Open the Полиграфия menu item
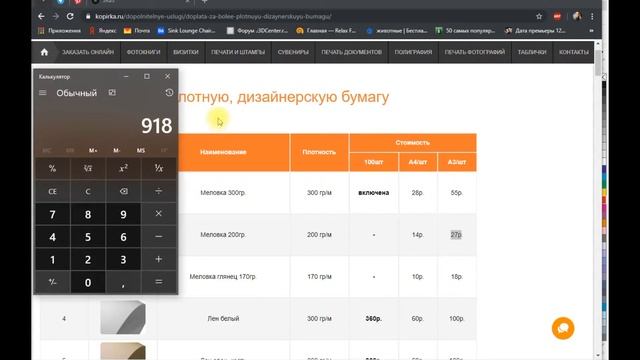640x360 pixels. point(413,52)
